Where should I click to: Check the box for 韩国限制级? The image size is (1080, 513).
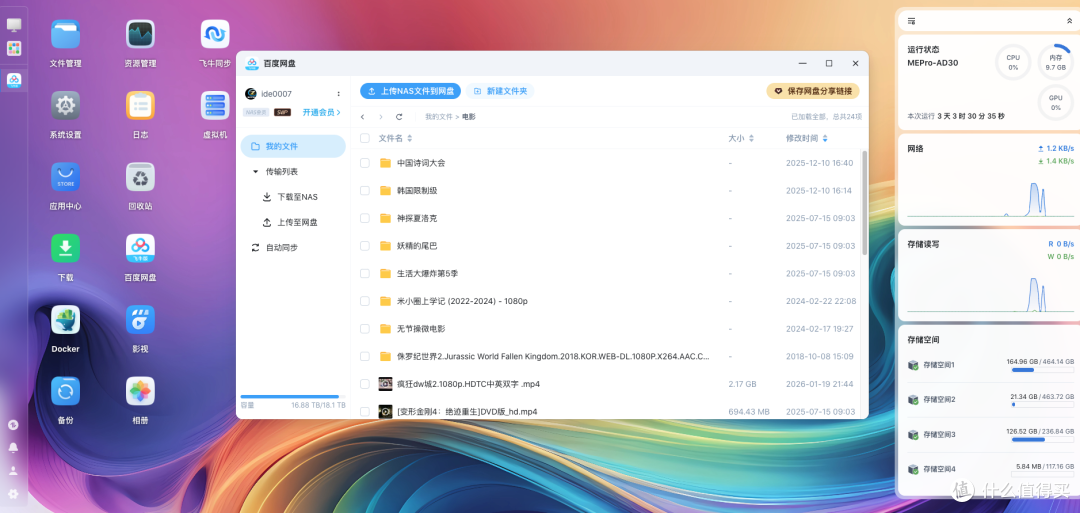365,191
